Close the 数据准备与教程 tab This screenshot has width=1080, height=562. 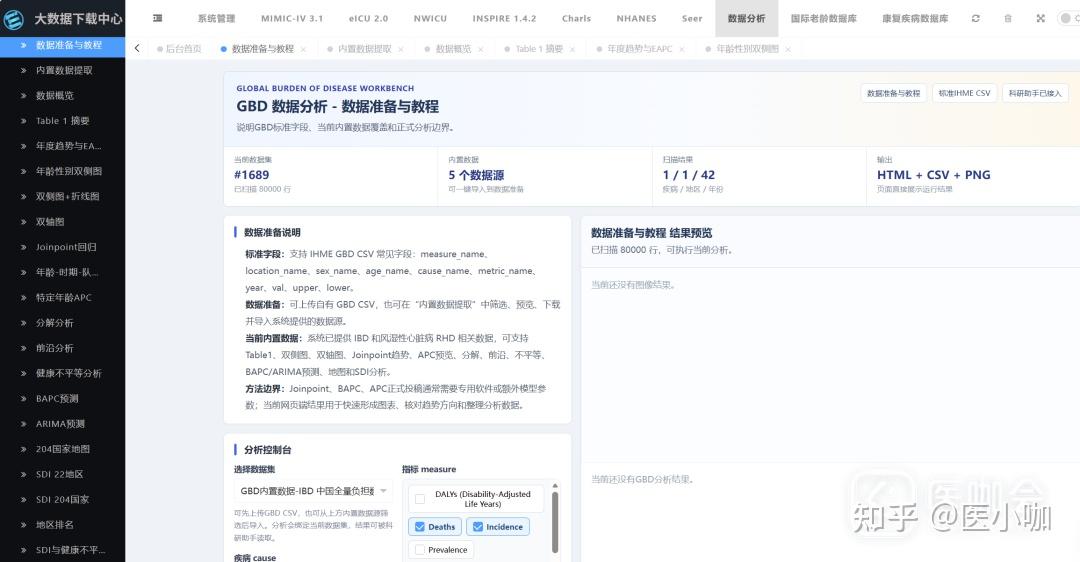(303, 49)
